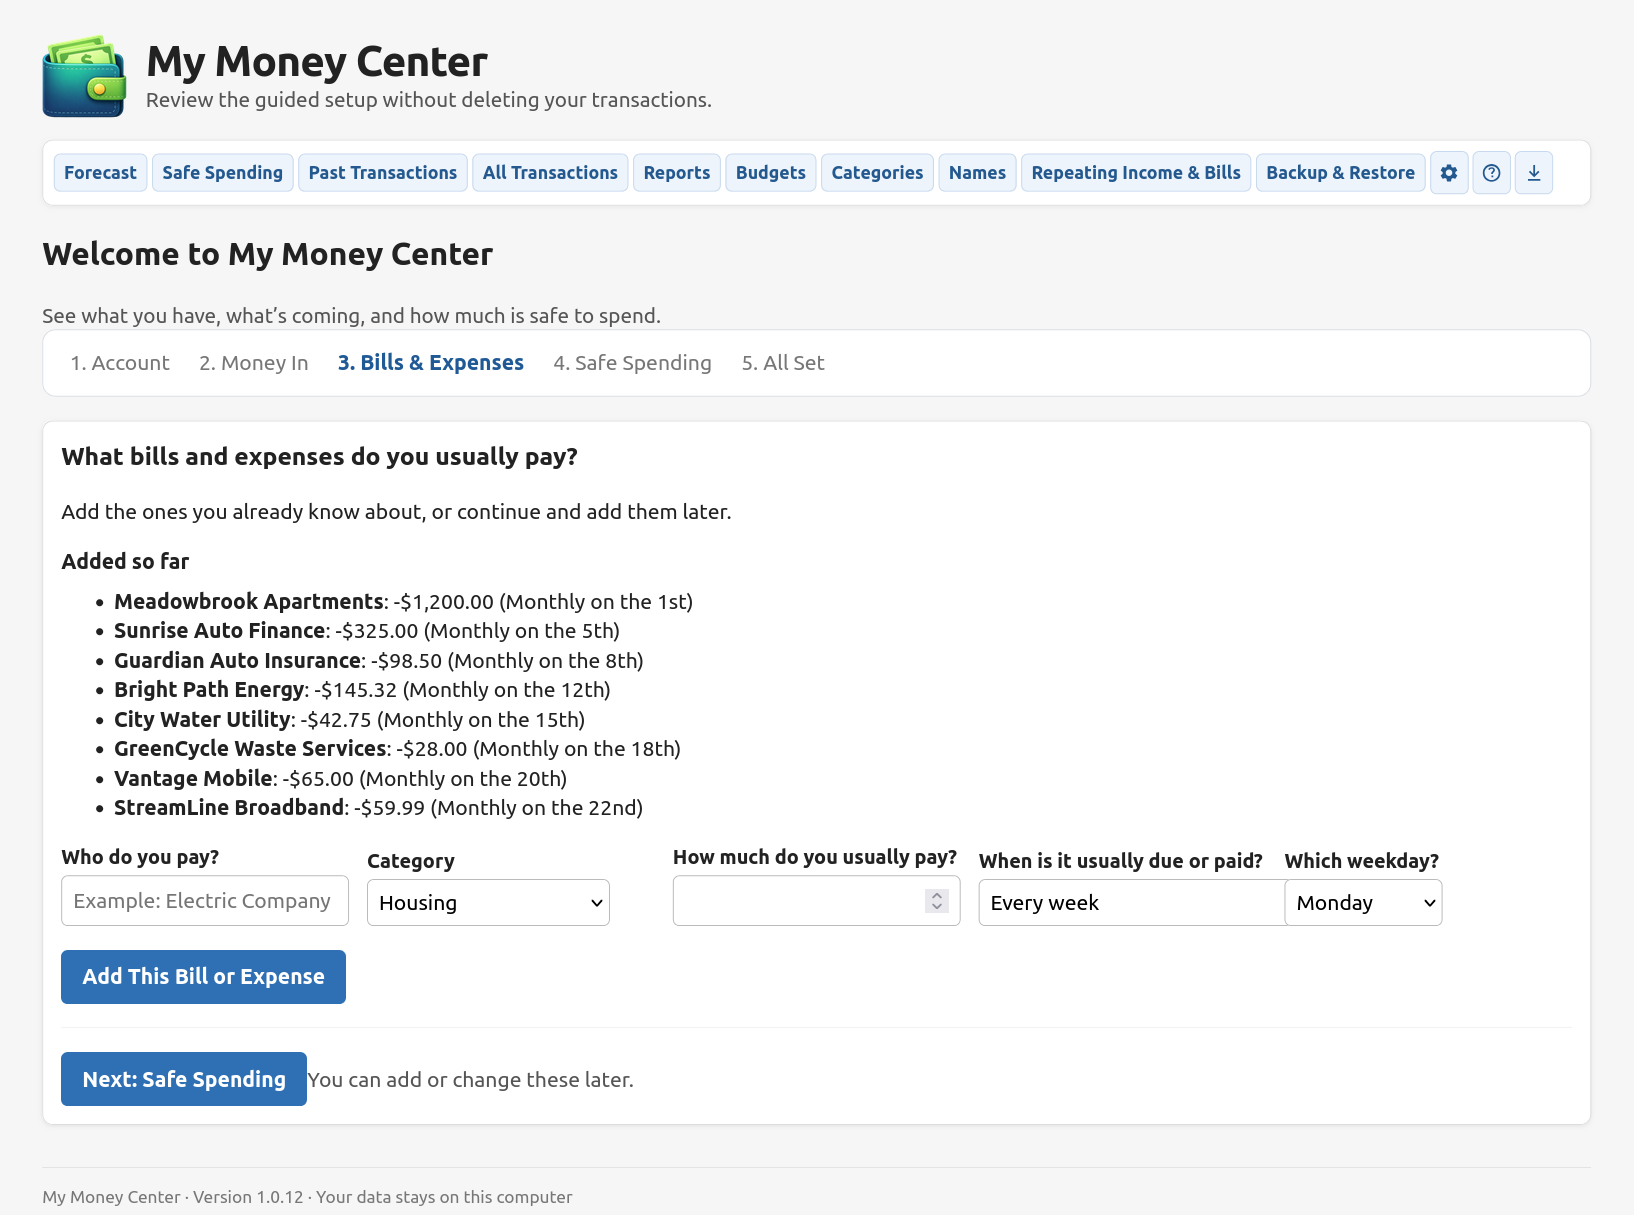Jump to setup step 1. Account
The width and height of the screenshot is (1634, 1215).
click(x=120, y=363)
